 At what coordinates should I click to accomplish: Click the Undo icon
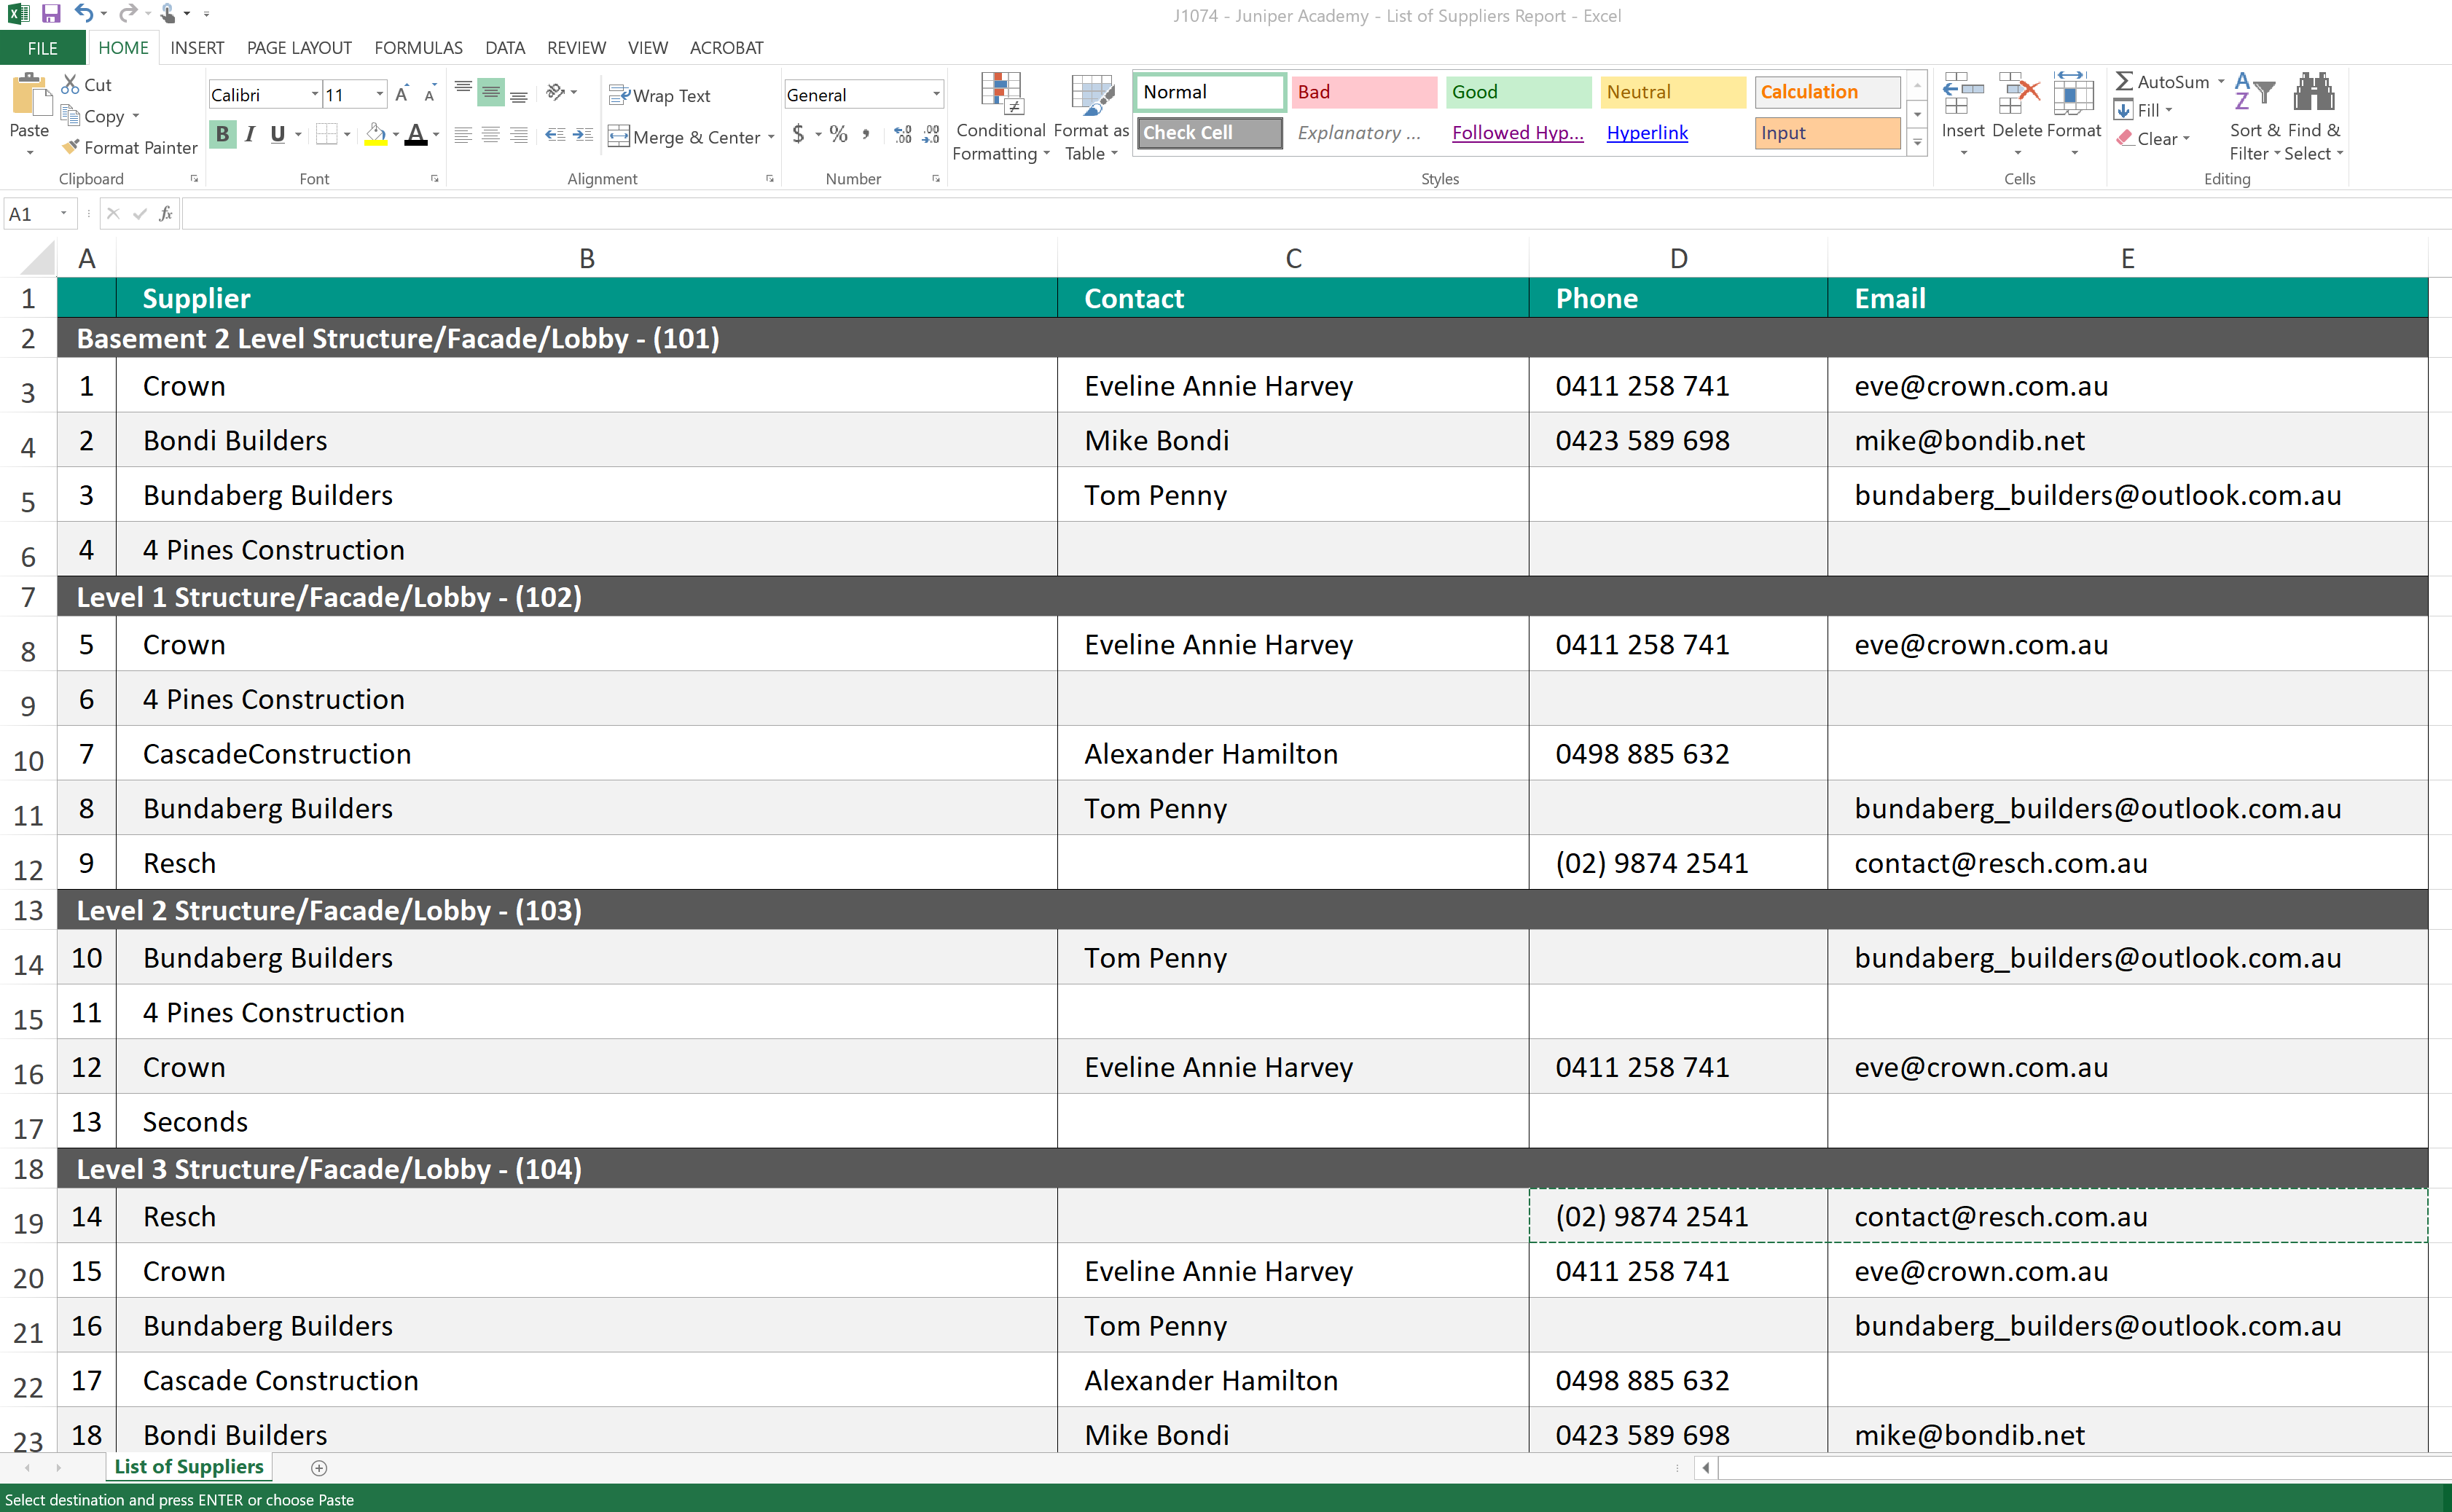point(84,14)
